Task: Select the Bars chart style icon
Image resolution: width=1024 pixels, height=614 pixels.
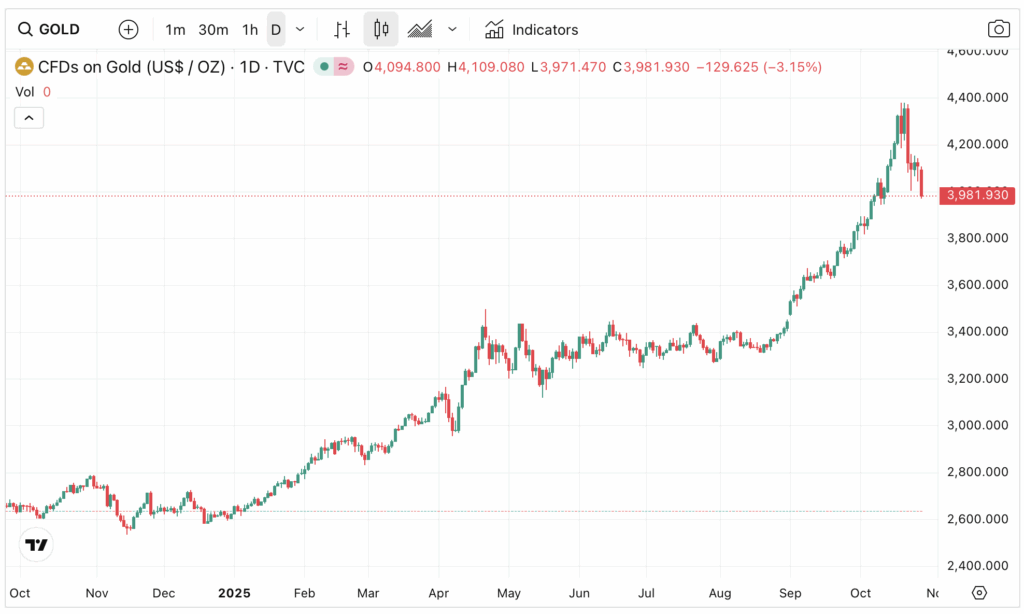Action: pyautogui.click(x=342, y=29)
